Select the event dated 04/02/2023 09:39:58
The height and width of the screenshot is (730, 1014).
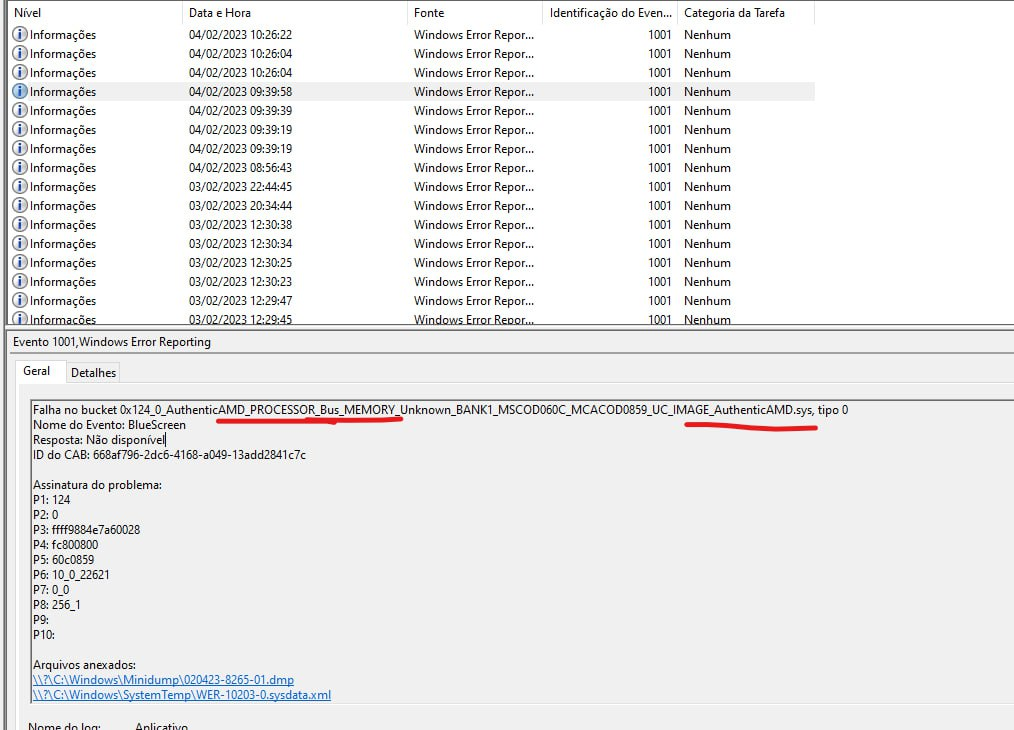click(x=412, y=91)
